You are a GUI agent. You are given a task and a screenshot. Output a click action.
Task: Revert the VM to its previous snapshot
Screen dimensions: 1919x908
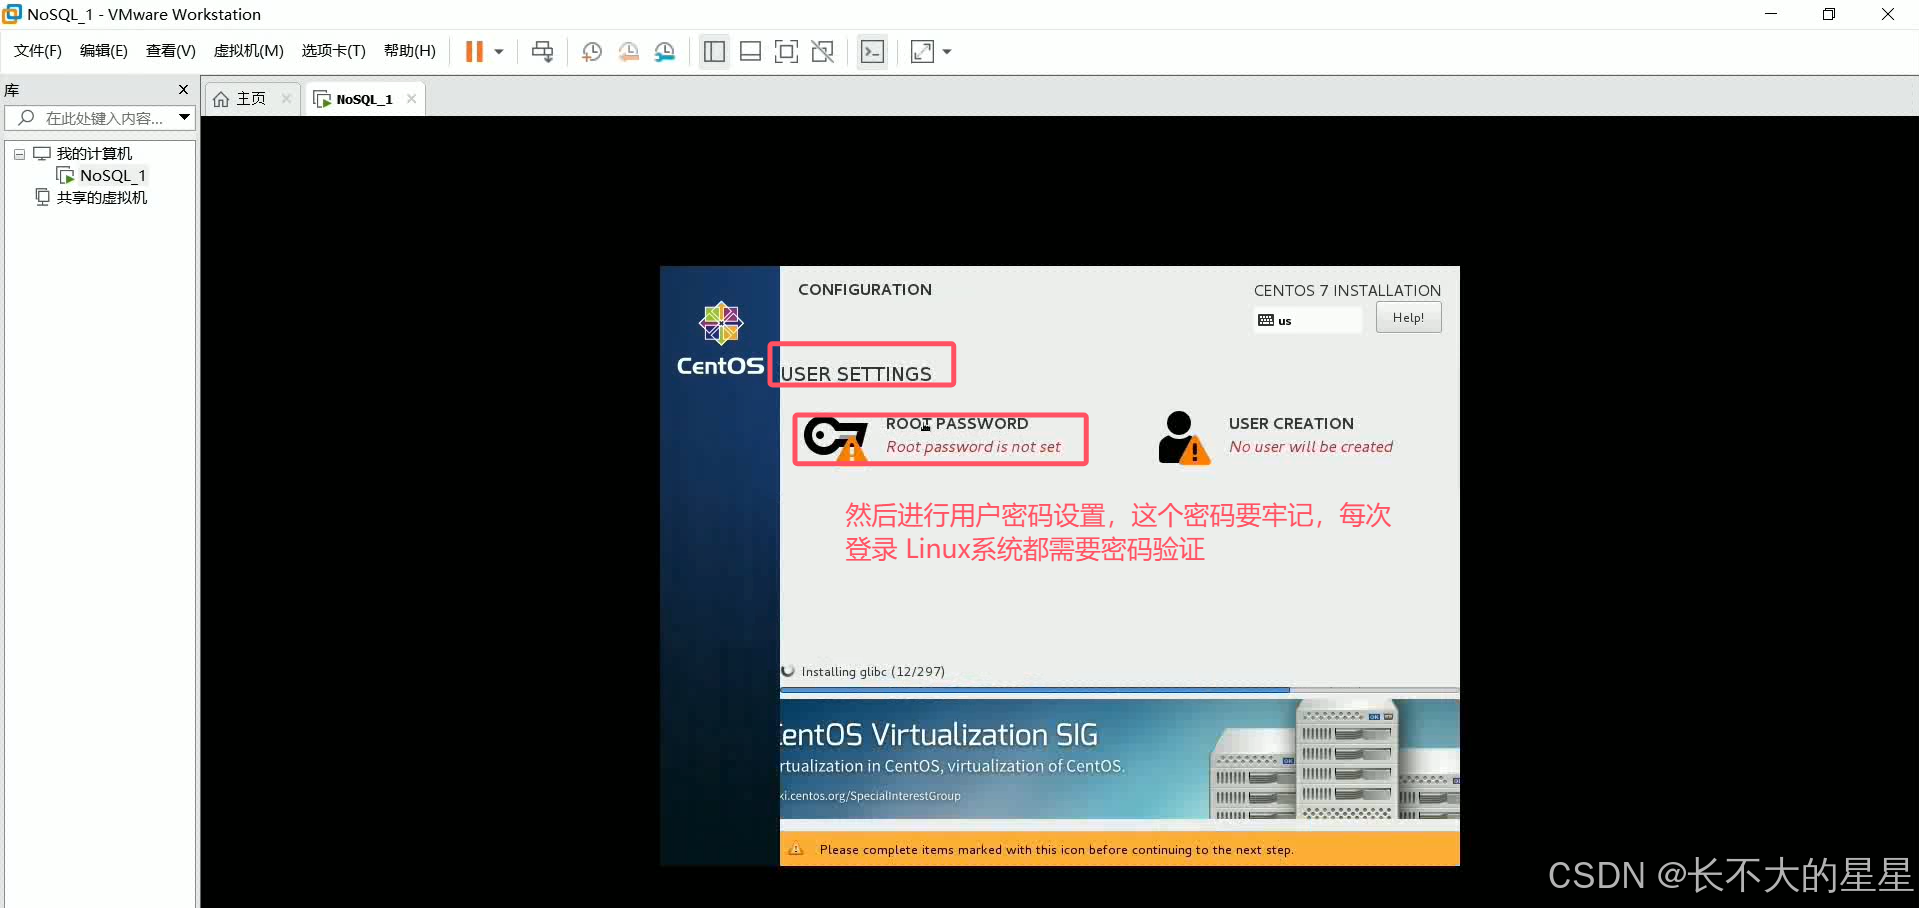pos(628,52)
